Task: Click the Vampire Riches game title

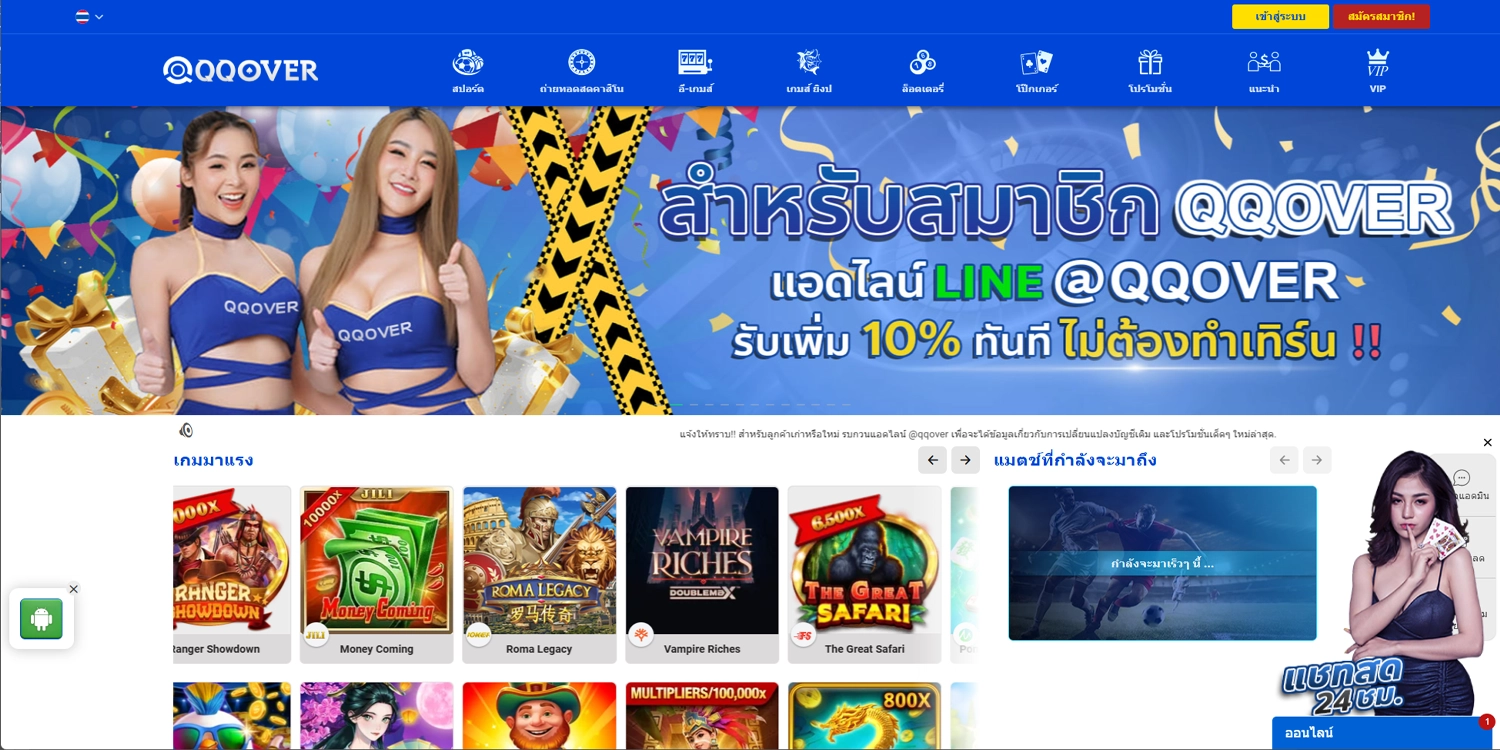Action: point(702,649)
